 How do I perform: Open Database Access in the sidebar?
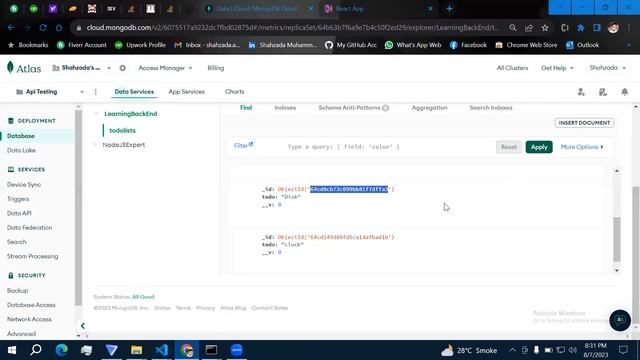tap(31, 305)
